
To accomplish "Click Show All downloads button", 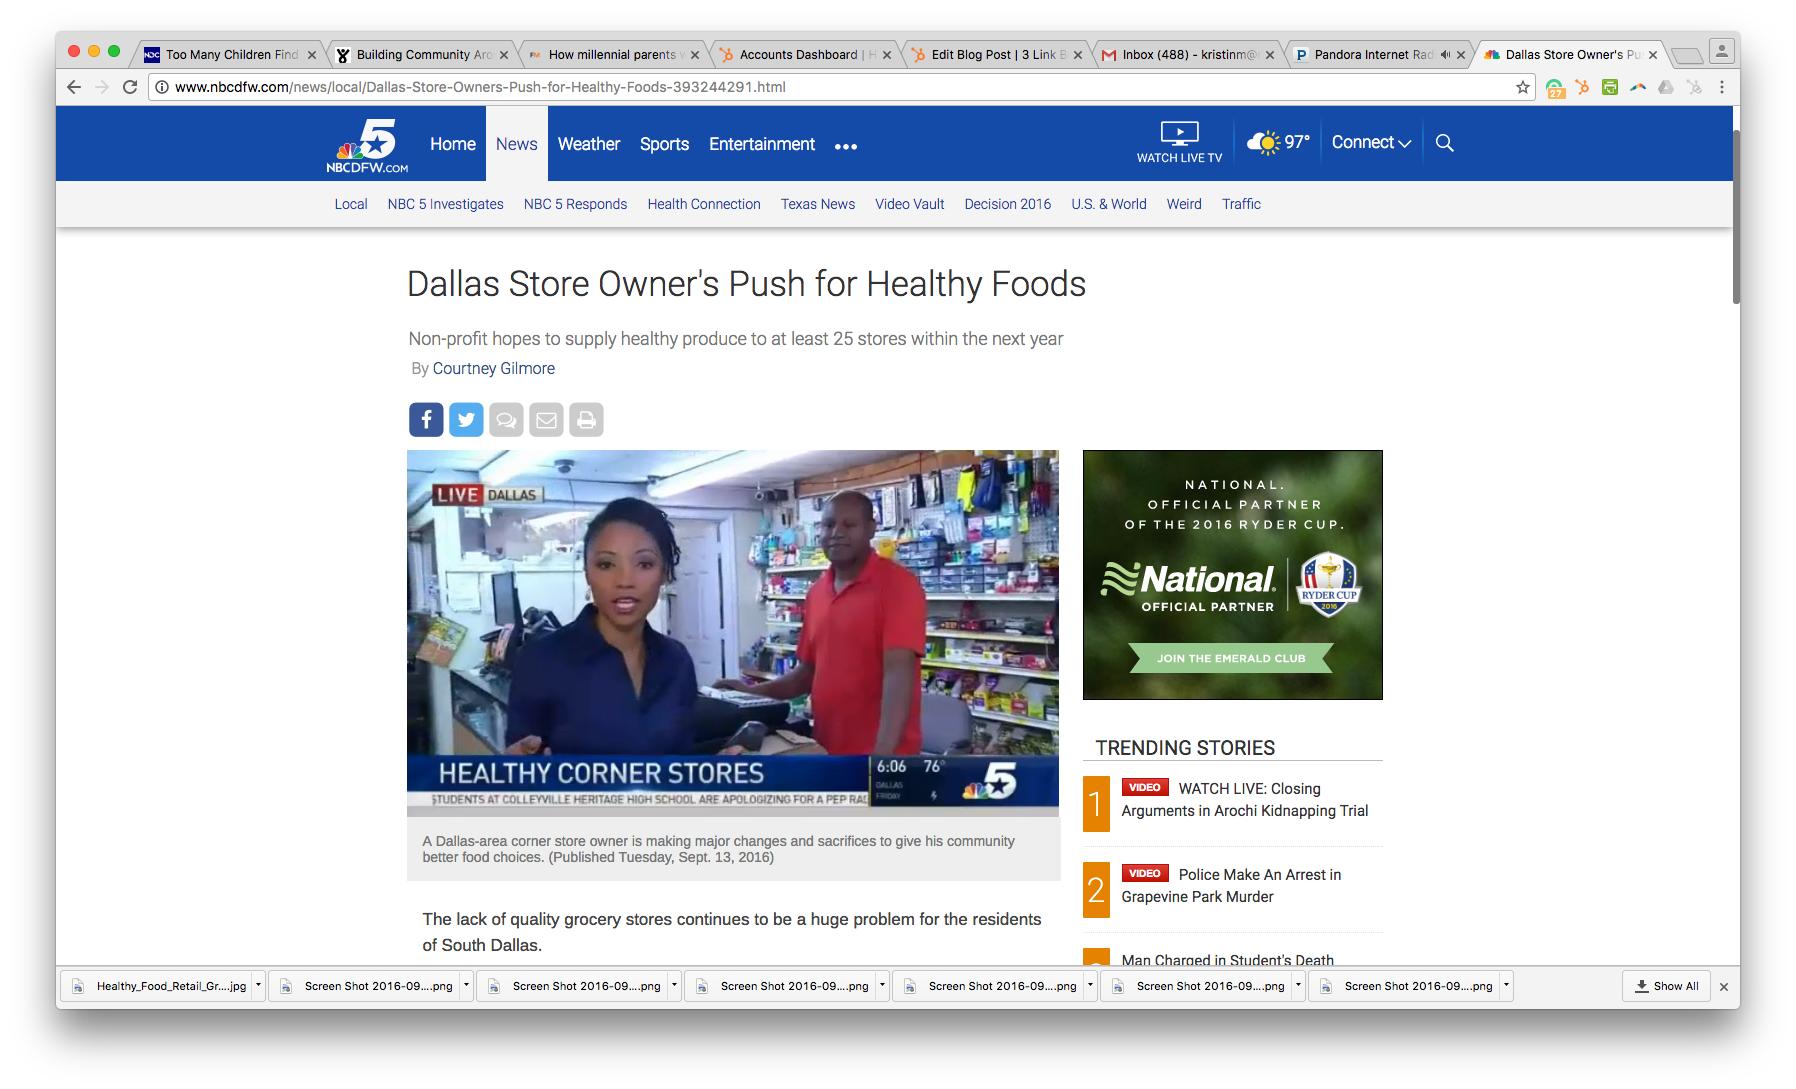I will pyautogui.click(x=1666, y=986).
